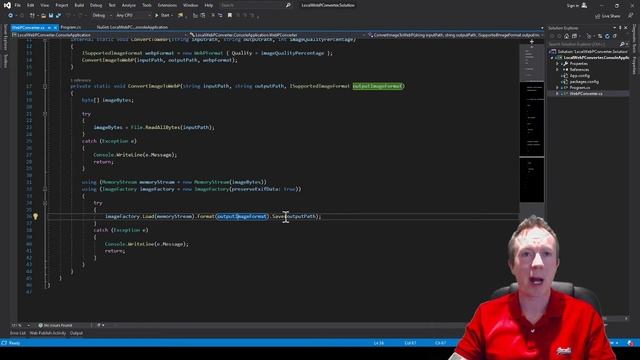This screenshot has width=640, height=360.
Task: Click the Save All icon
Action: [x=58, y=16]
